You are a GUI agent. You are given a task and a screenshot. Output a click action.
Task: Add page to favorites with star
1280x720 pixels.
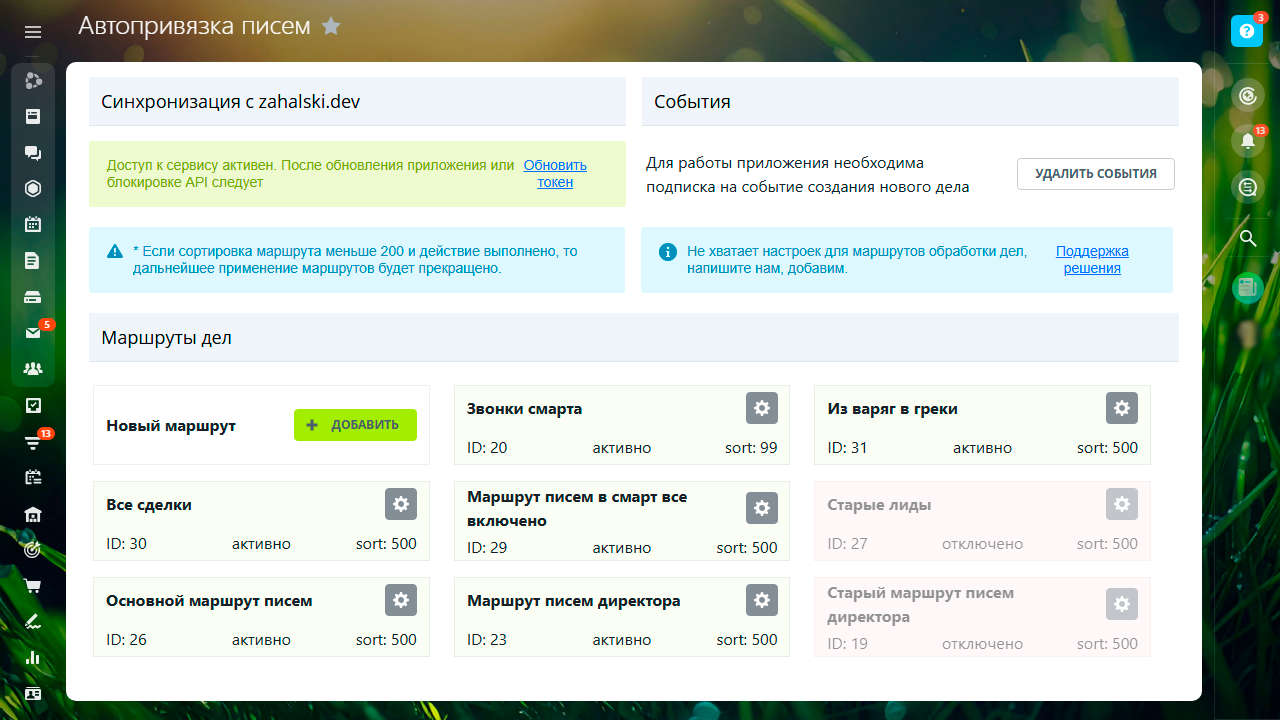[331, 26]
